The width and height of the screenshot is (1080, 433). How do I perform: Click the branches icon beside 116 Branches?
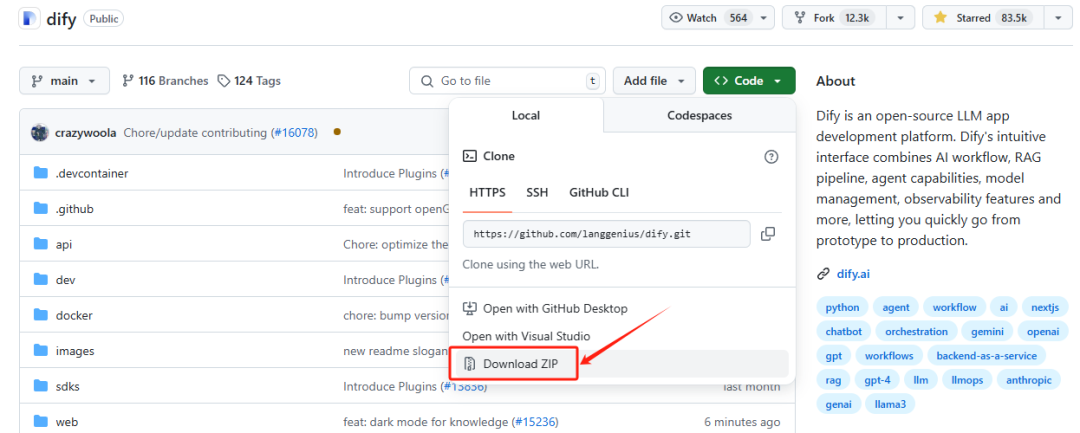[128, 81]
